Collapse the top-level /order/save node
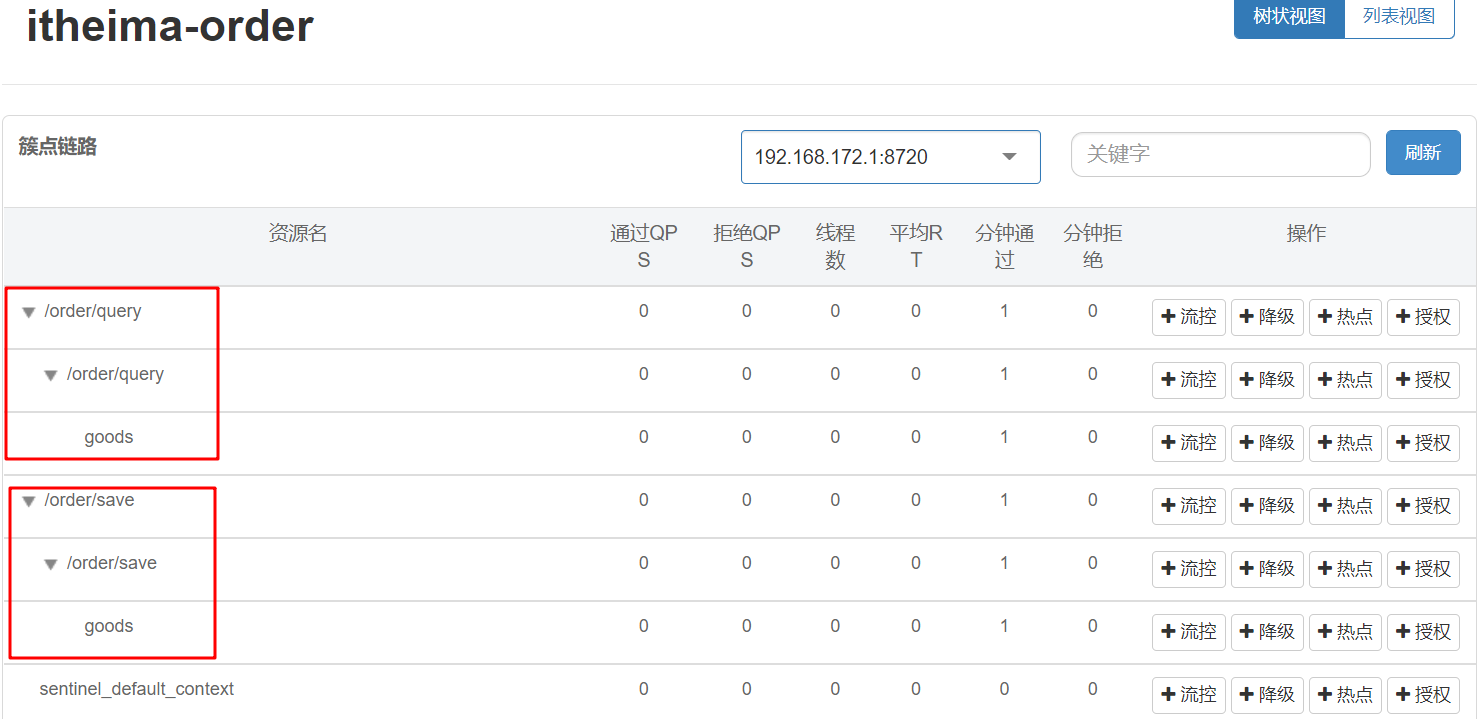 pyautogui.click(x=29, y=501)
